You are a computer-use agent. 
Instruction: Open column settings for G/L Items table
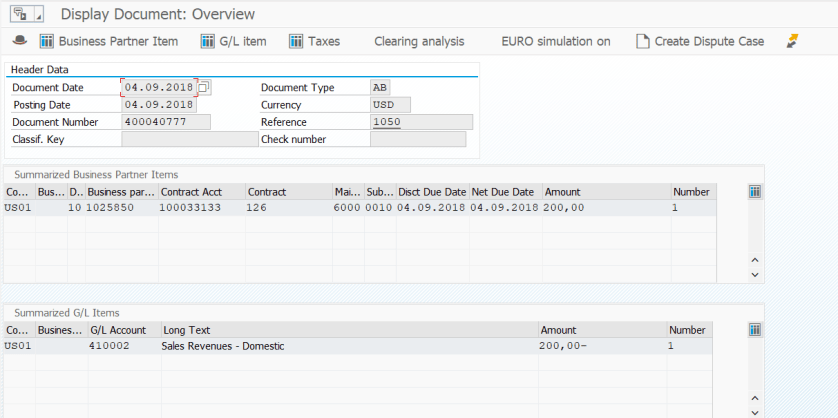coord(755,331)
